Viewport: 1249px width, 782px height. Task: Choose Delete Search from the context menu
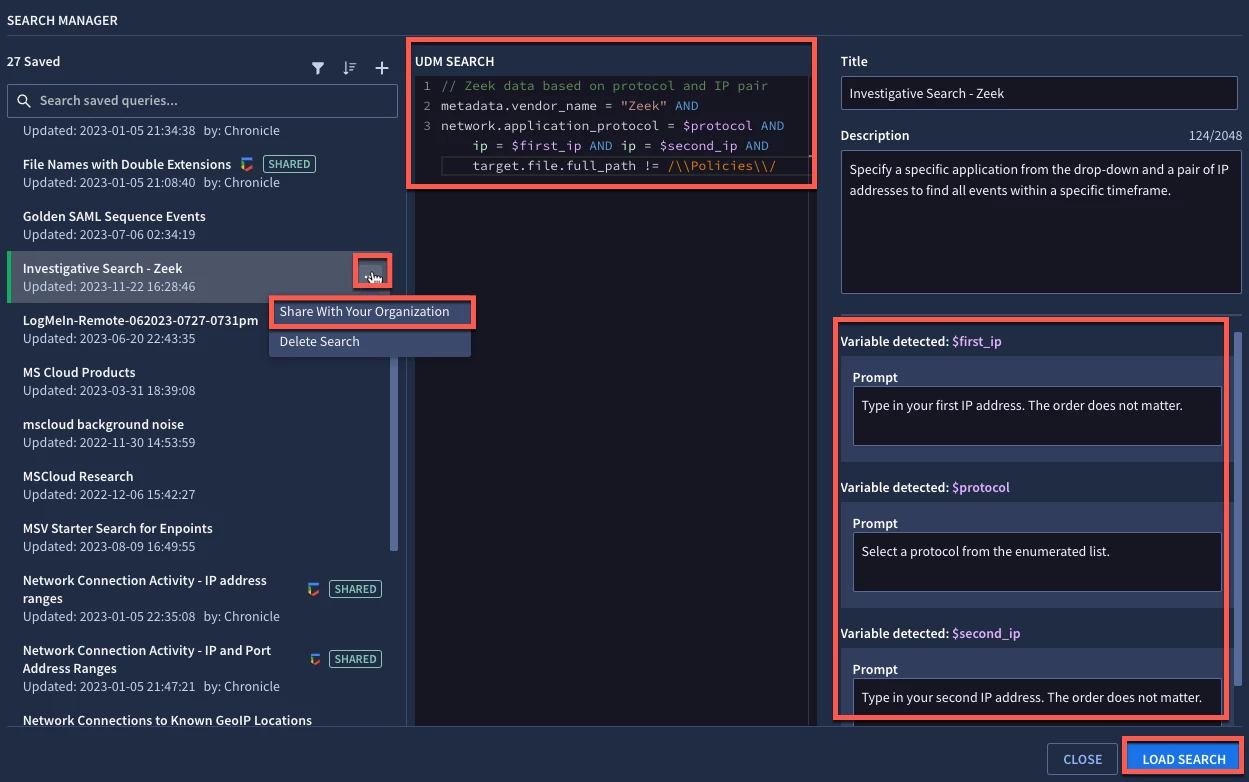[370, 342]
